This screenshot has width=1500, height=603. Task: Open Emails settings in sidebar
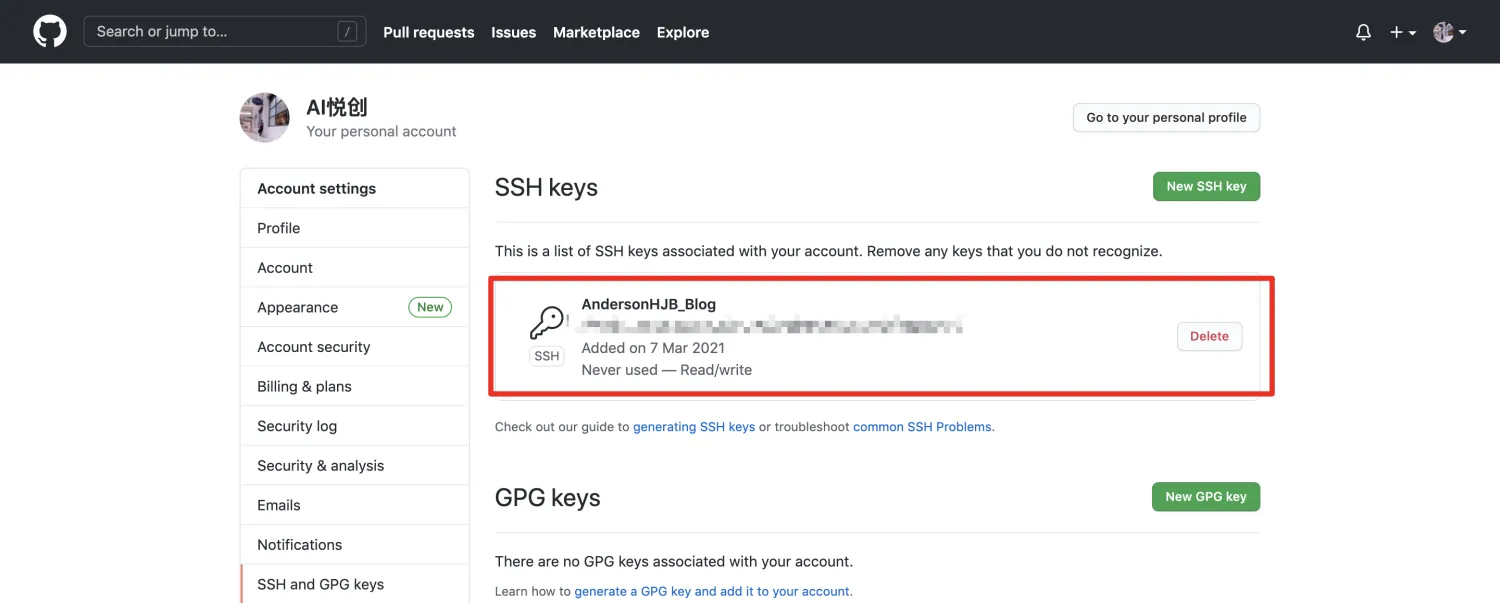355,505
